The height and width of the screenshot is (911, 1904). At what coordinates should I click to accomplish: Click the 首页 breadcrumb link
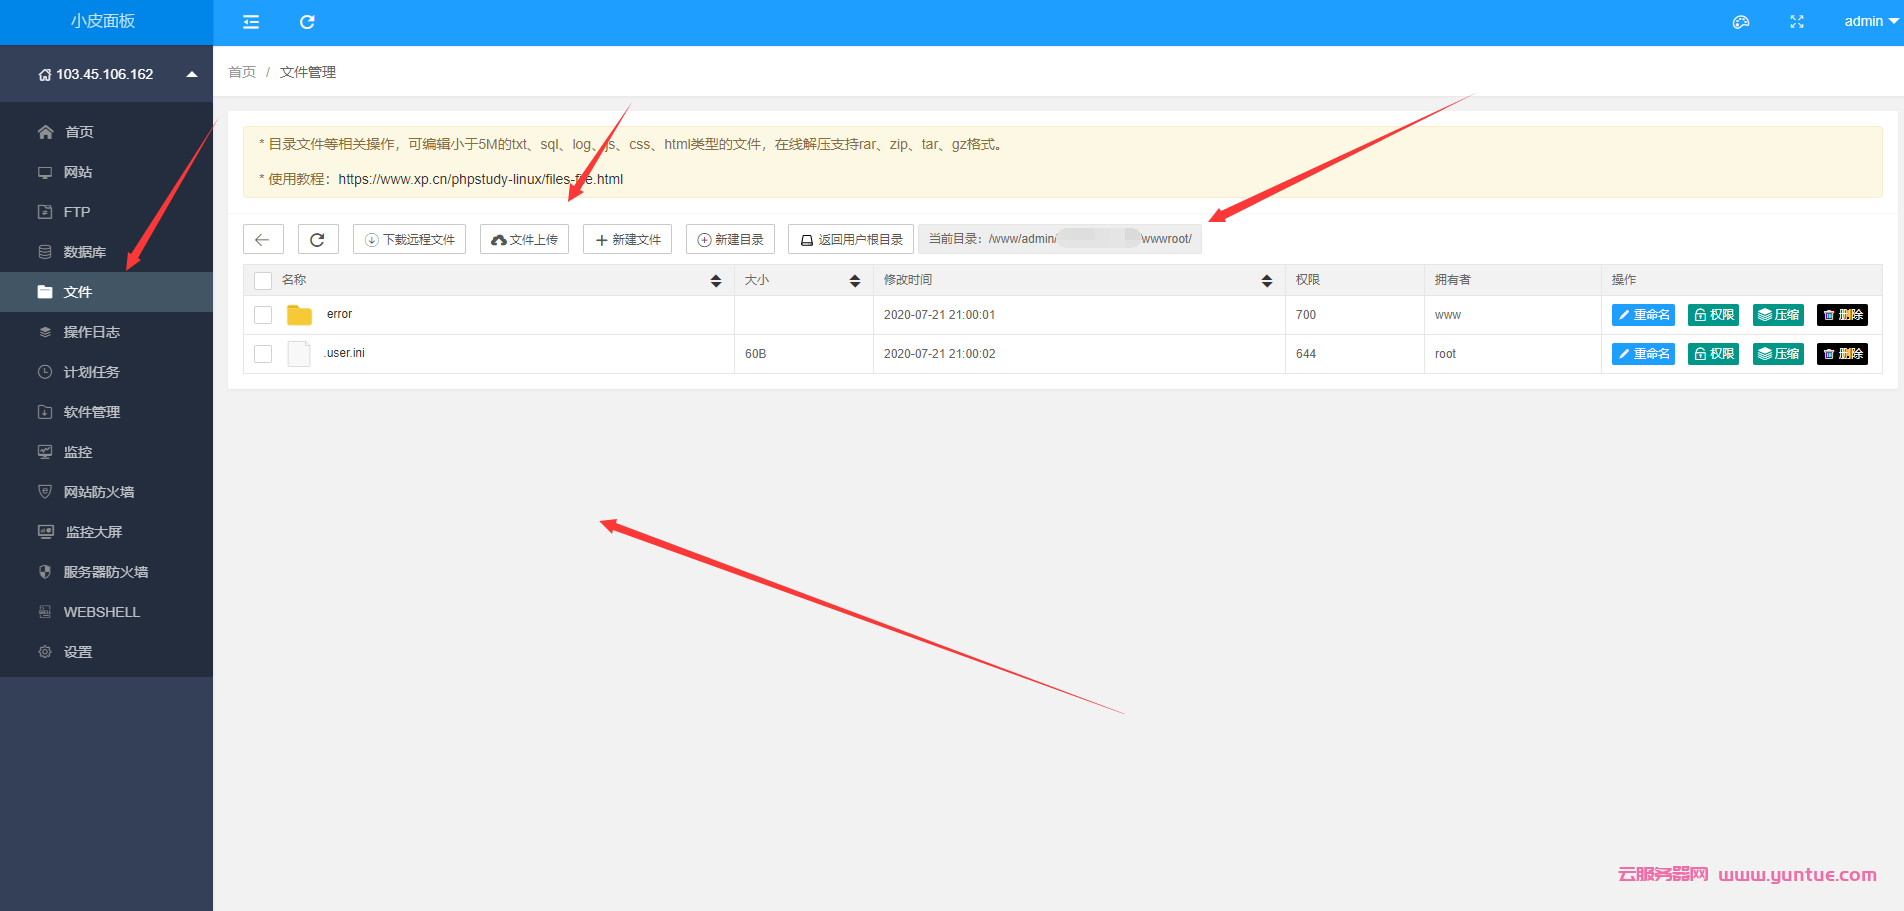[242, 72]
